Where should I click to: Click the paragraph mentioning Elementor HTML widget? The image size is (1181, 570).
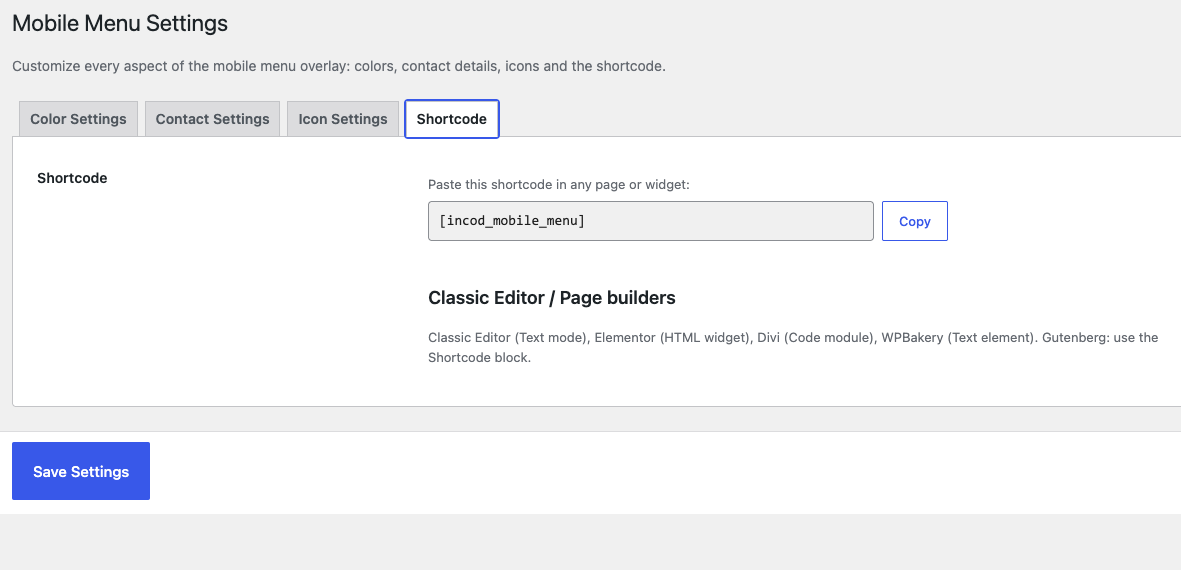click(793, 347)
